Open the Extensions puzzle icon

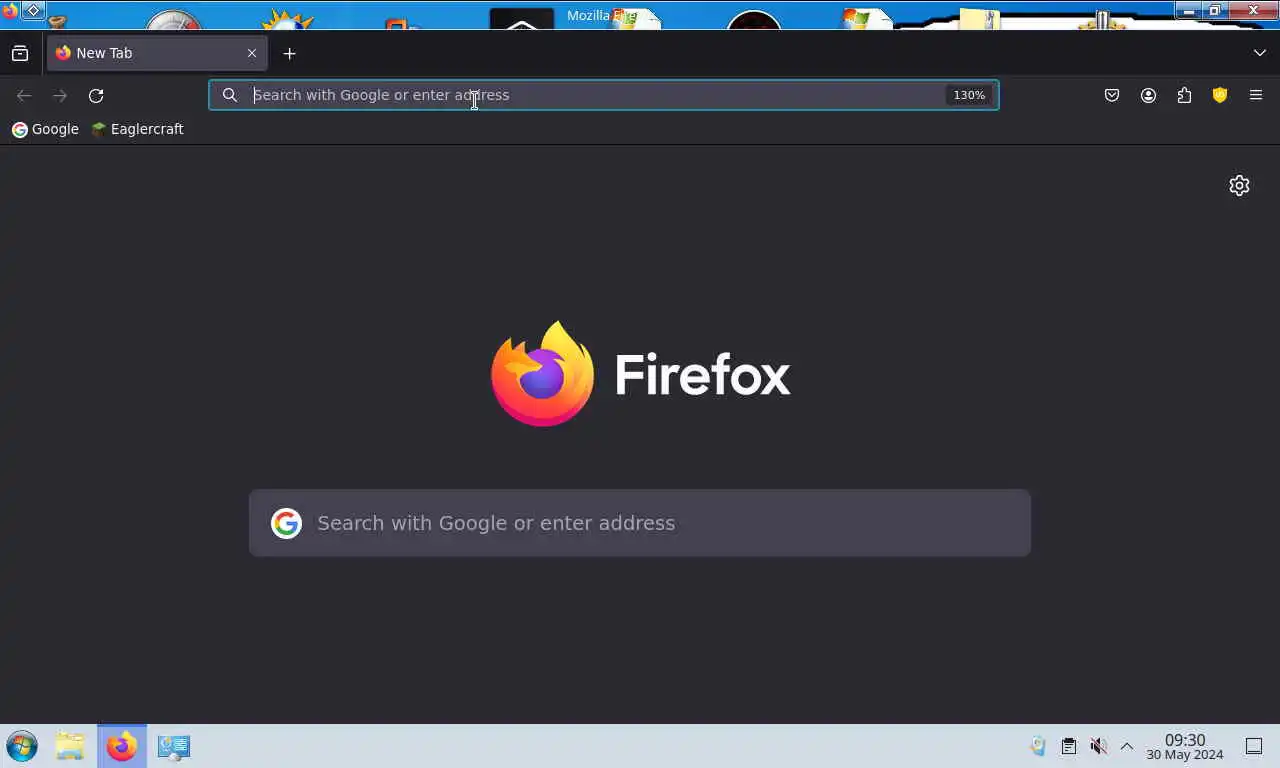(x=1184, y=95)
